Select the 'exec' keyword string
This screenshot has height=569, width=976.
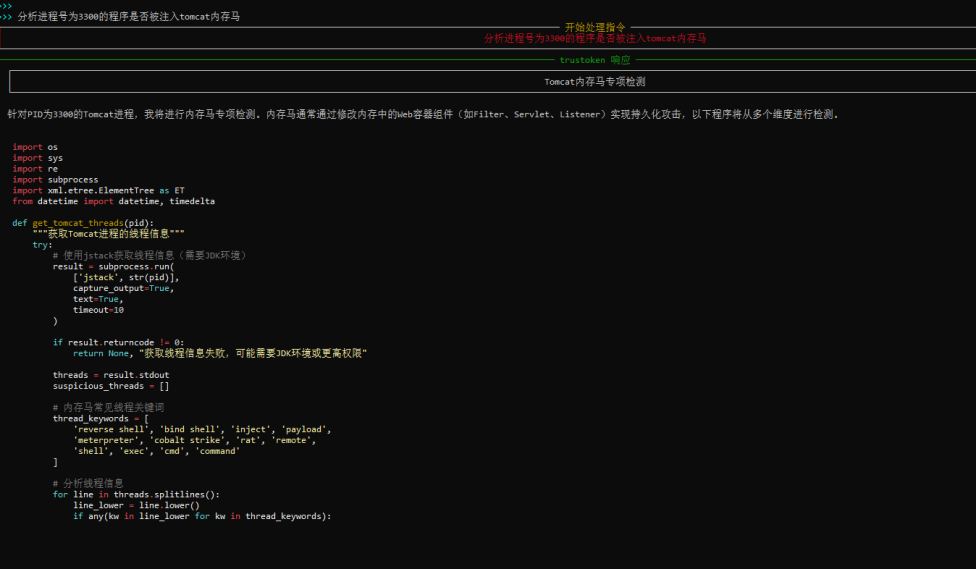tap(134, 451)
